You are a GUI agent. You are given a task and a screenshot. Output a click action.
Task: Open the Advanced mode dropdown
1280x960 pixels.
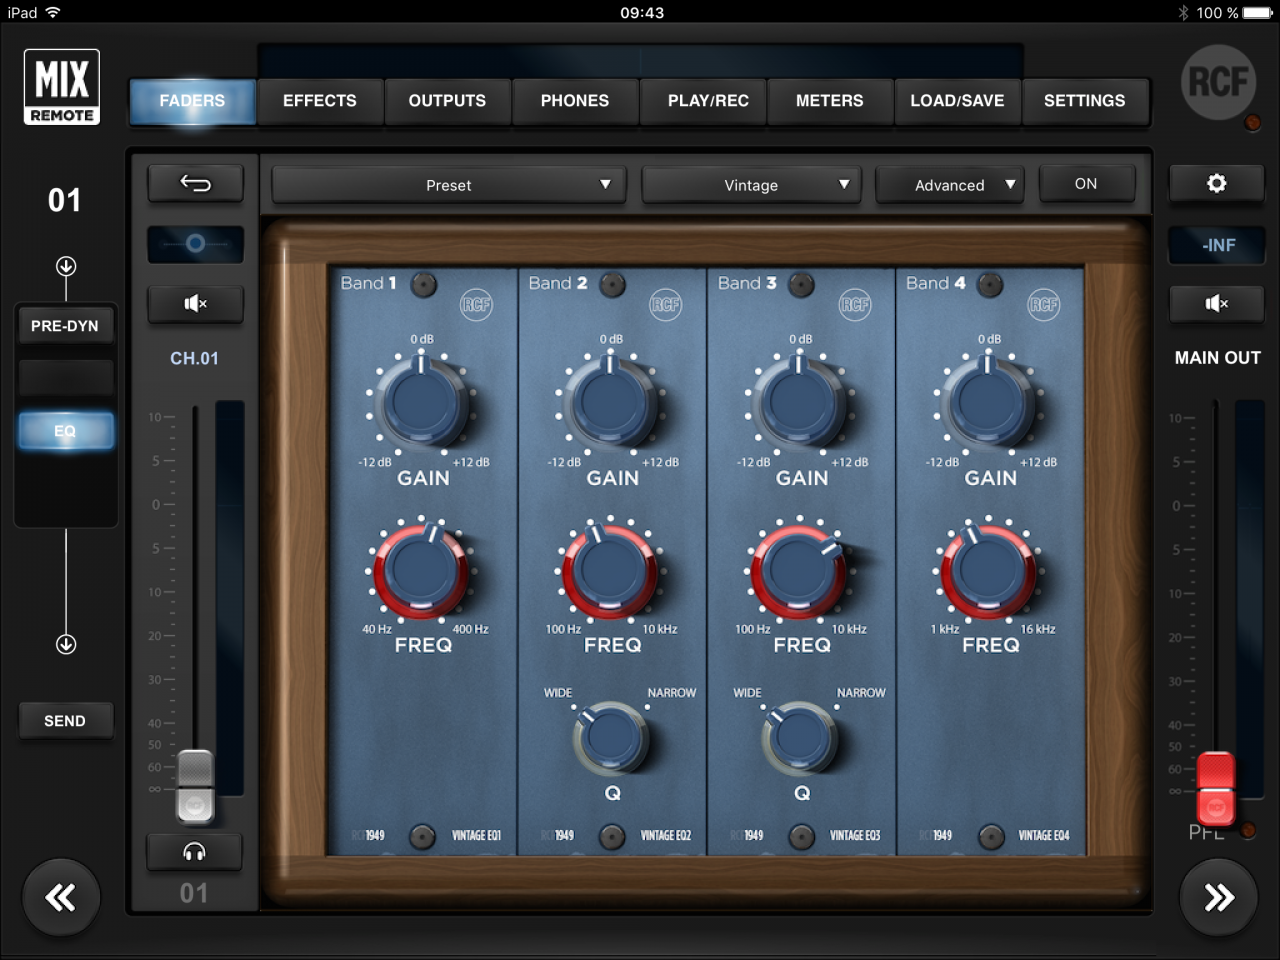950,185
